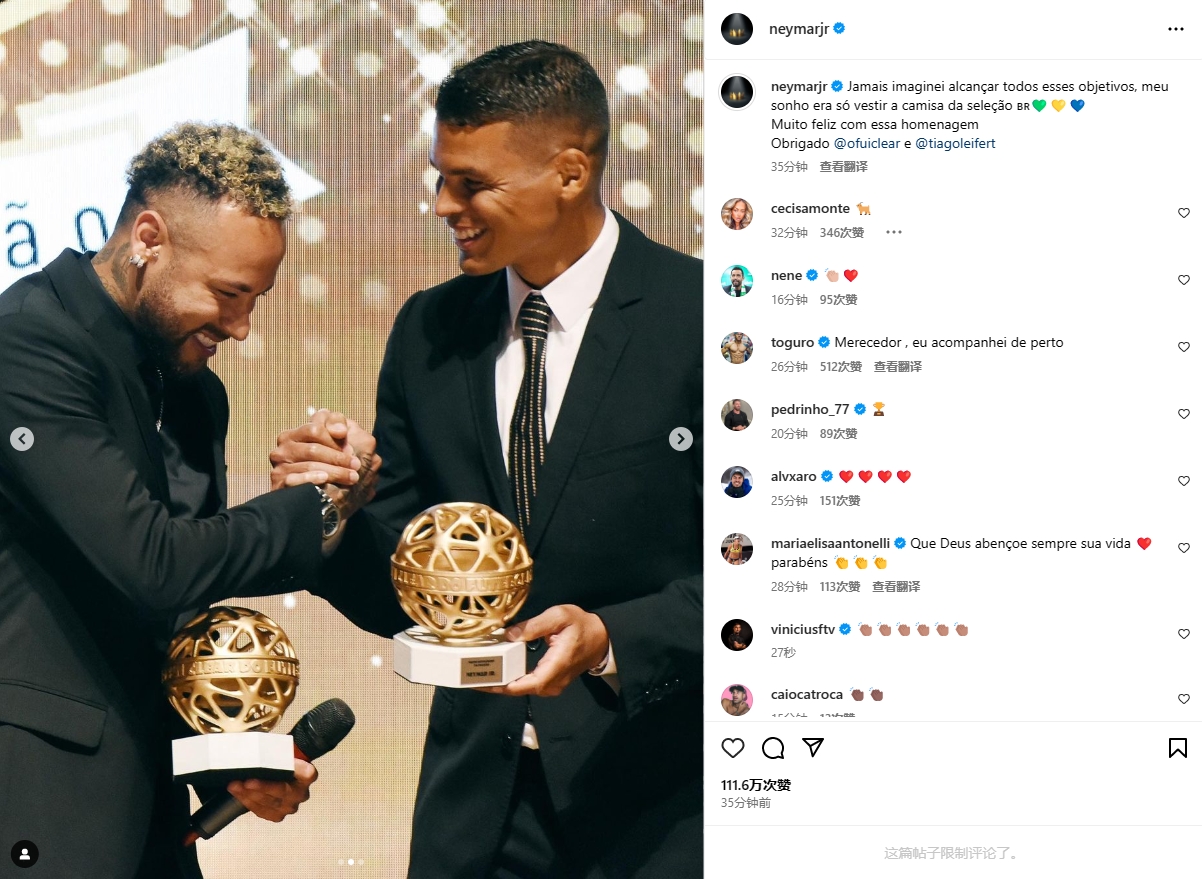Open the comment bubble icon
1202x879 pixels.
pyautogui.click(x=773, y=748)
